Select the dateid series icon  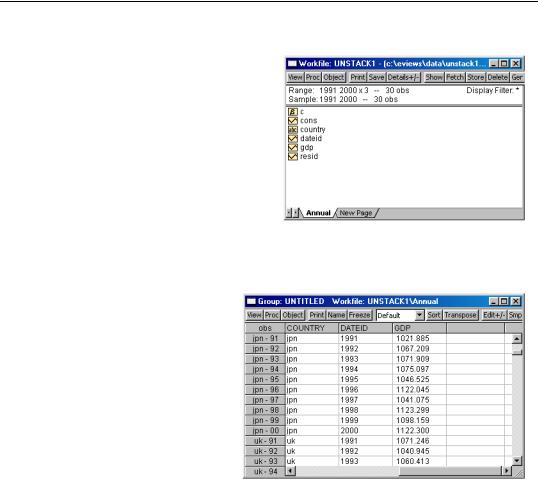(292, 139)
